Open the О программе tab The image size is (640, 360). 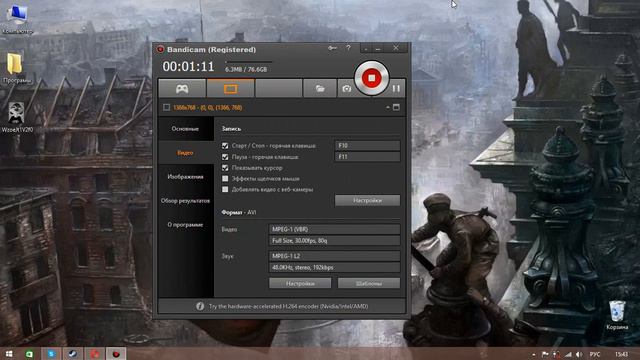click(x=185, y=225)
